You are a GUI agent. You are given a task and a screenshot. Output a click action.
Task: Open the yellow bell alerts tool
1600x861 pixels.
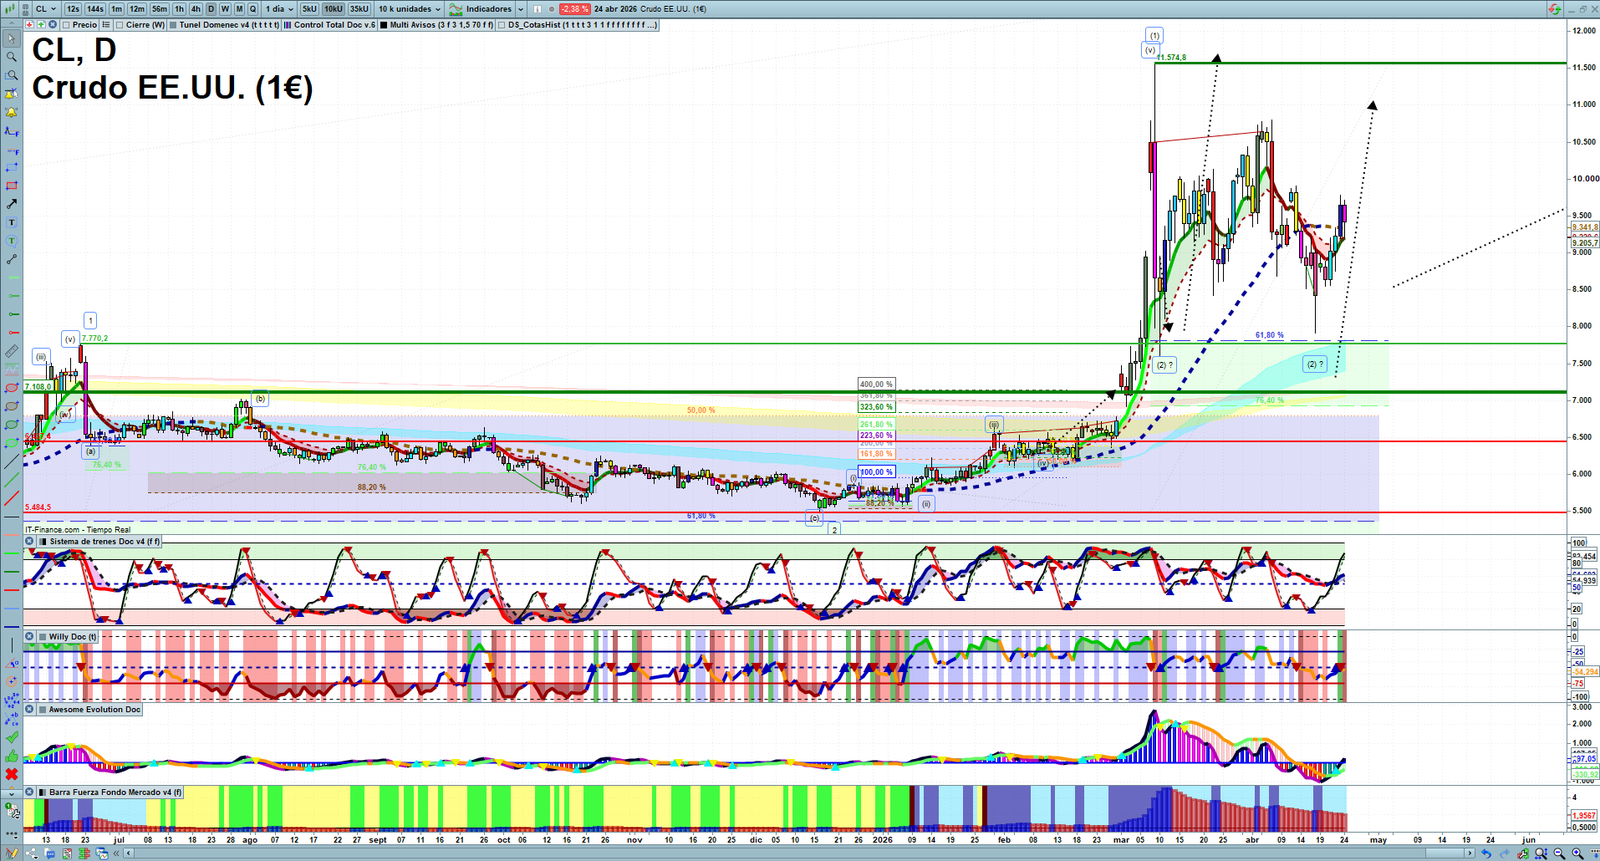[x=11, y=112]
